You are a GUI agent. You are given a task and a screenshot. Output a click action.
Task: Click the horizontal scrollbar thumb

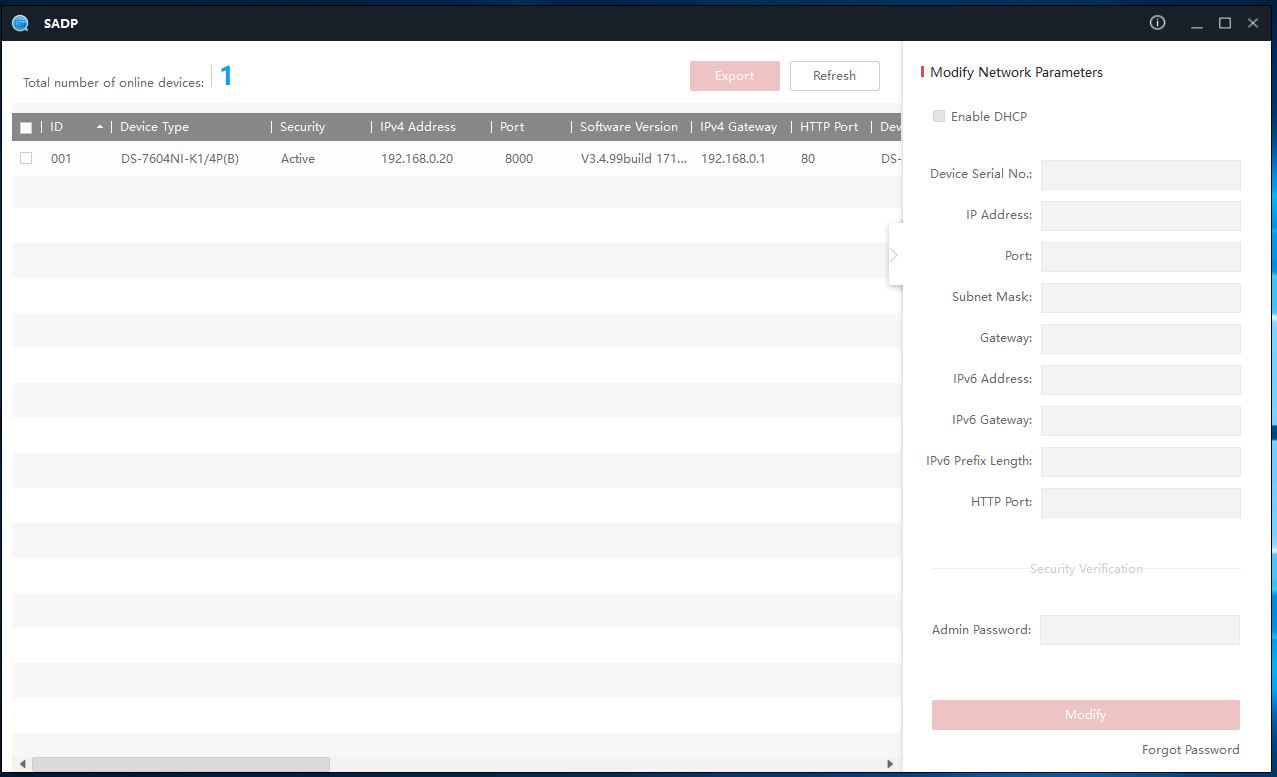point(180,765)
